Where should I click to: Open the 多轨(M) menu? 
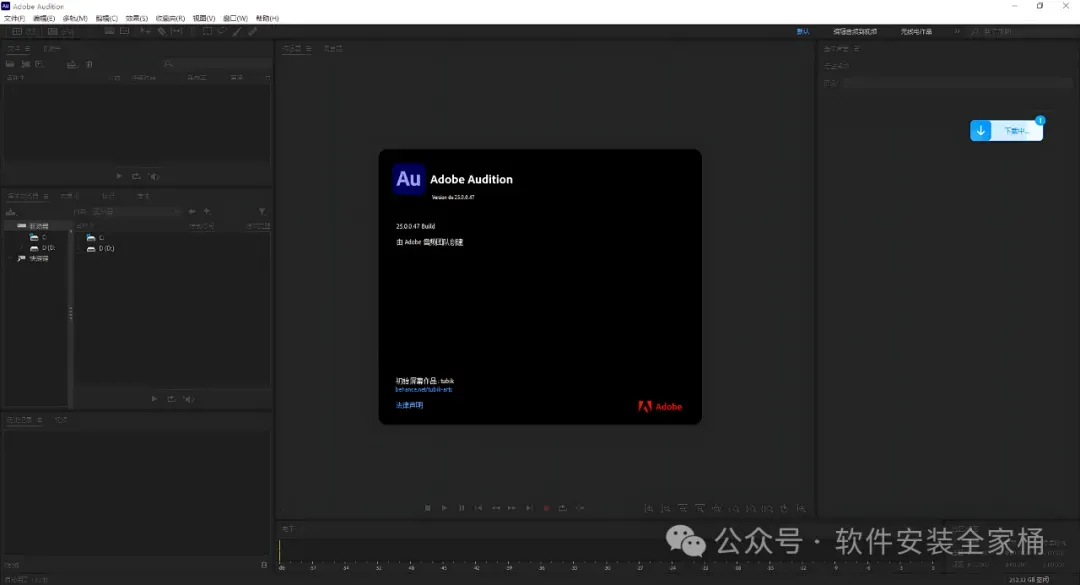coord(74,19)
